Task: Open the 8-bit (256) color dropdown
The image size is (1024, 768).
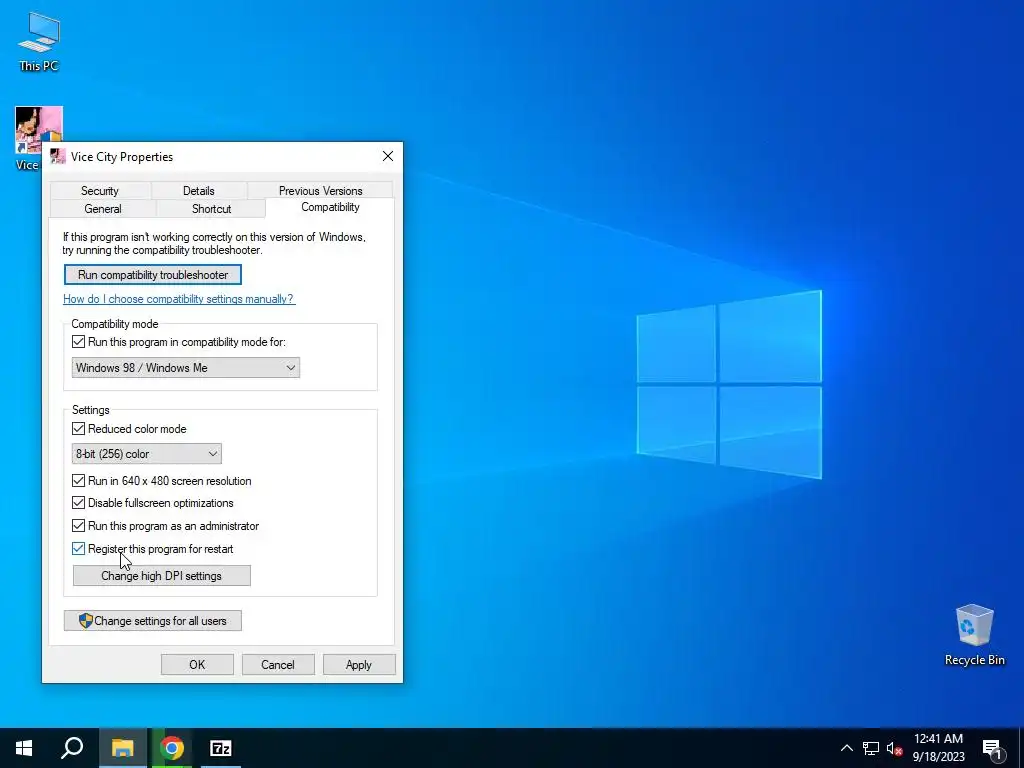Action: pyautogui.click(x=146, y=454)
